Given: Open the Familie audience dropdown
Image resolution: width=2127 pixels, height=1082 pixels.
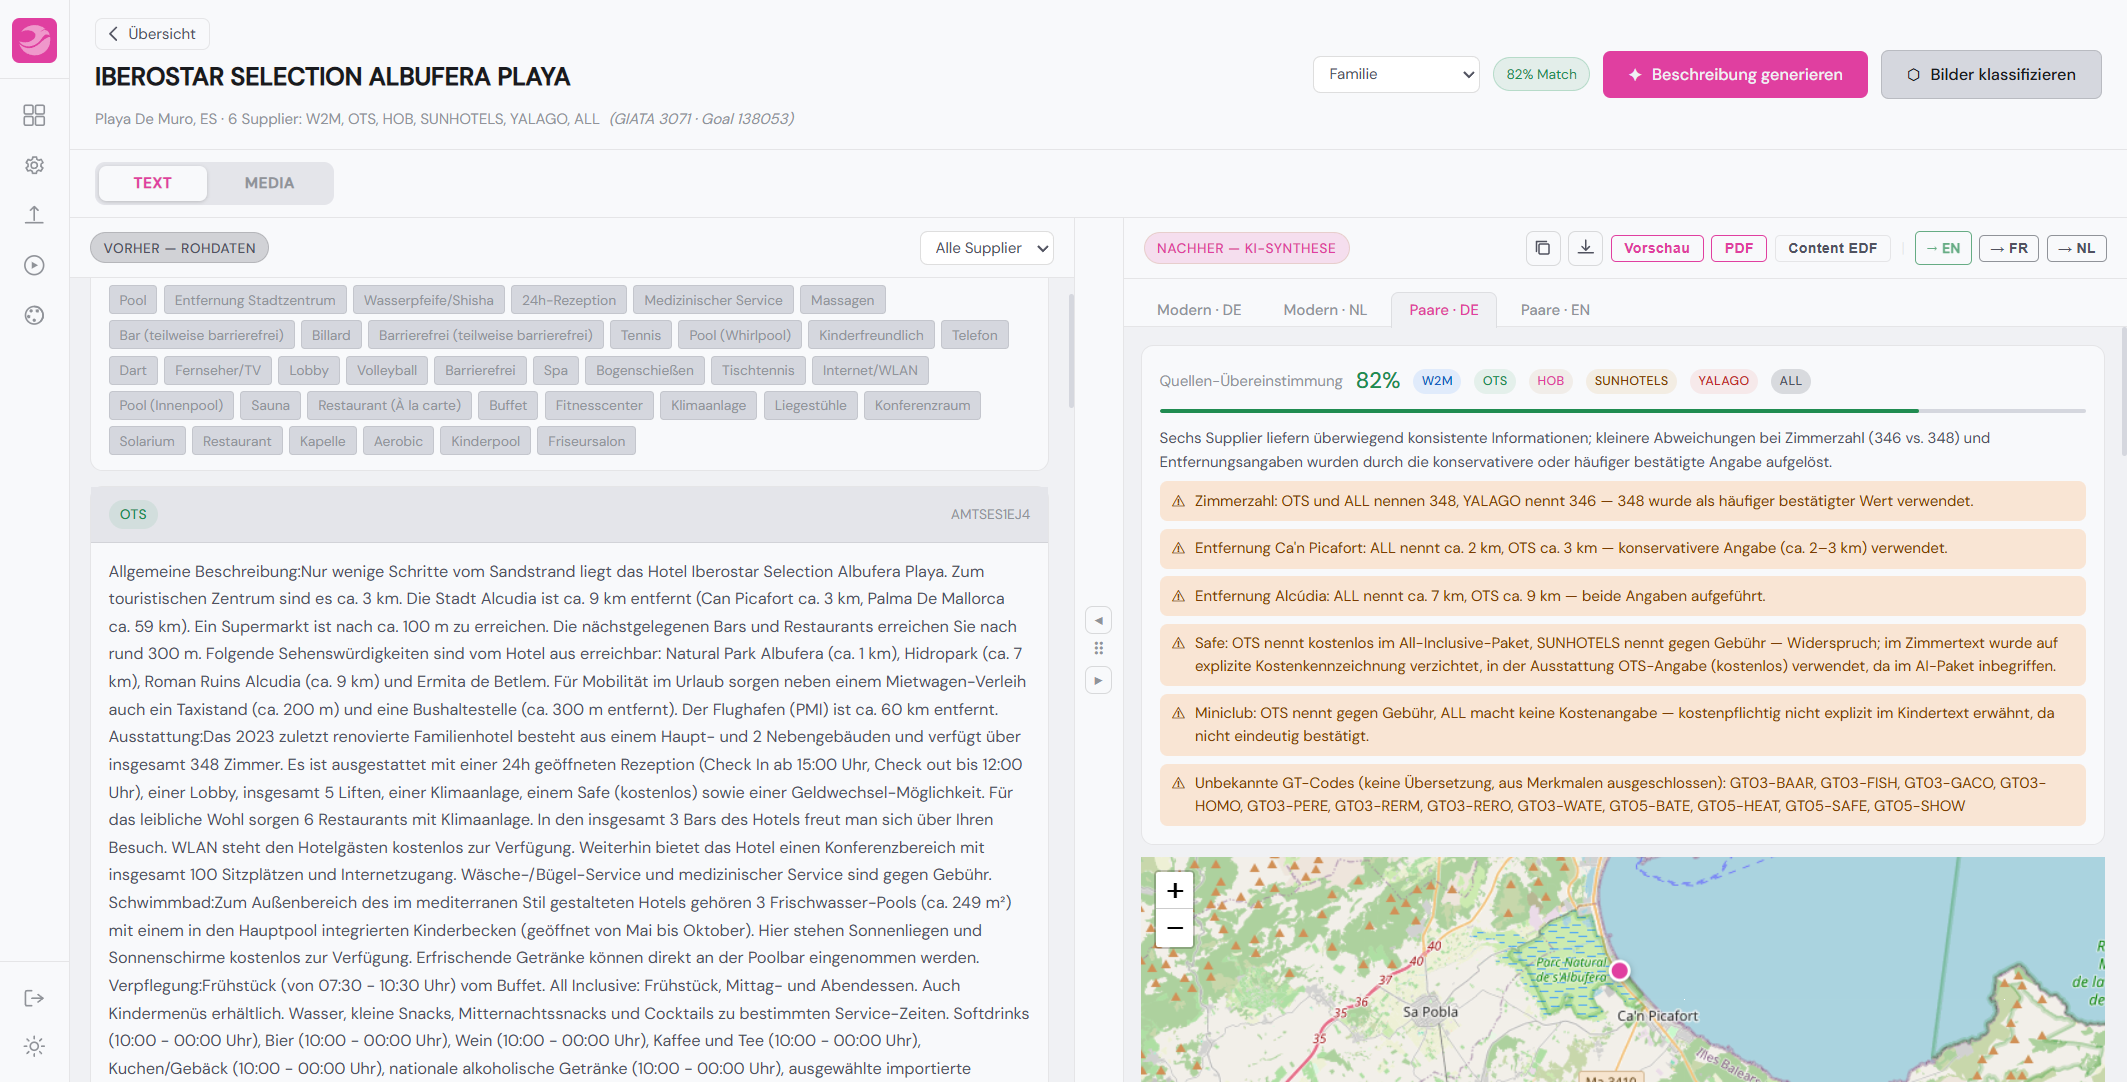Looking at the screenshot, I should (1396, 74).
